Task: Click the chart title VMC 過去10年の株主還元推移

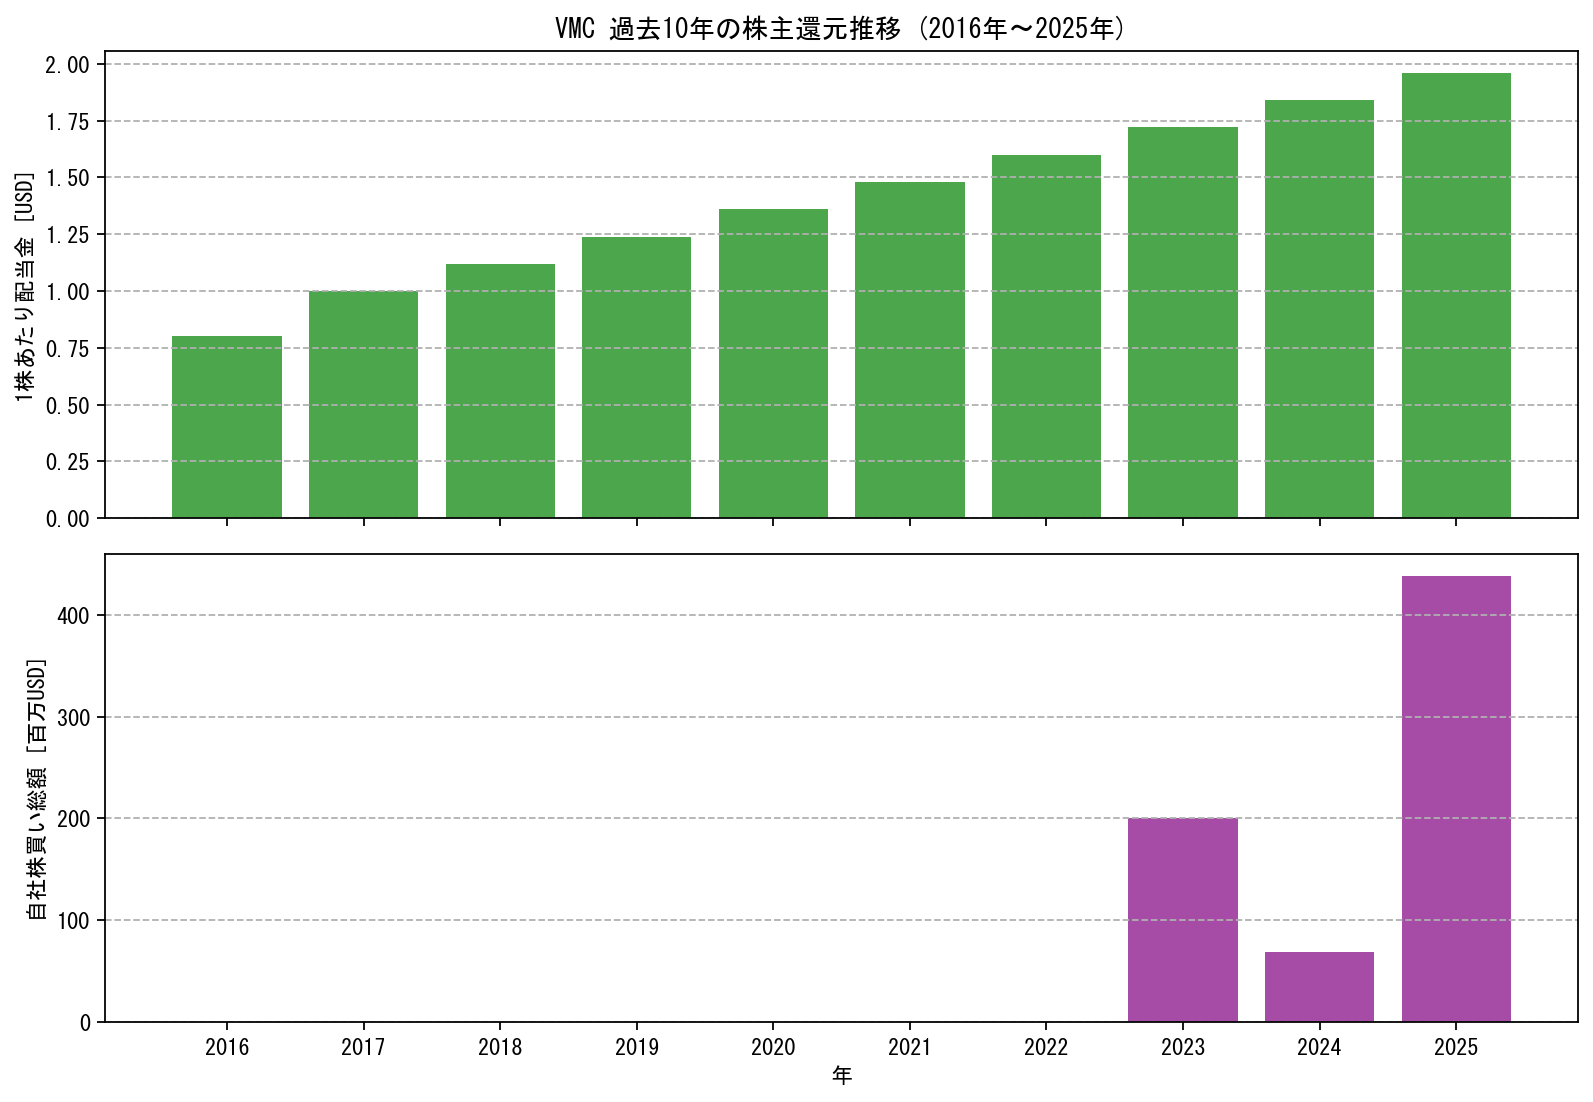Action: tap(840, 29)
